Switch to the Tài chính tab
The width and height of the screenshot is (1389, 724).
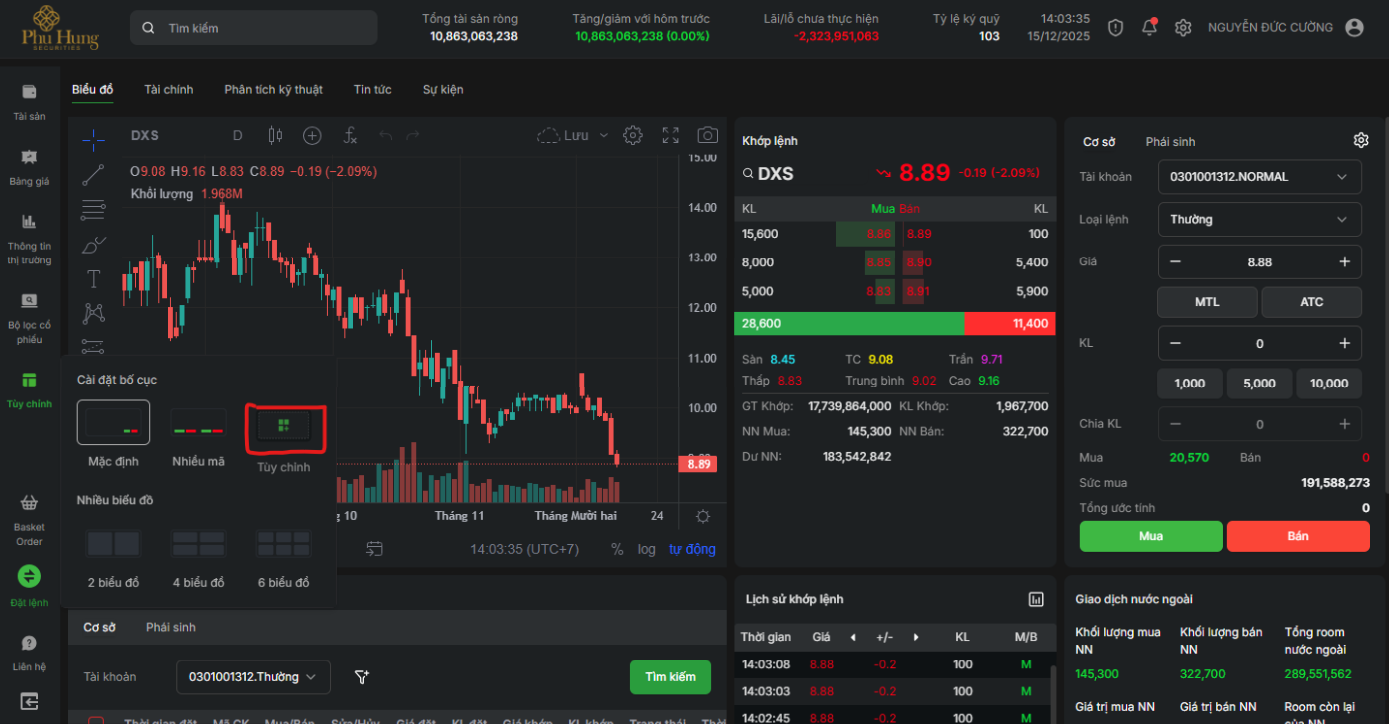tap(168, 90)
